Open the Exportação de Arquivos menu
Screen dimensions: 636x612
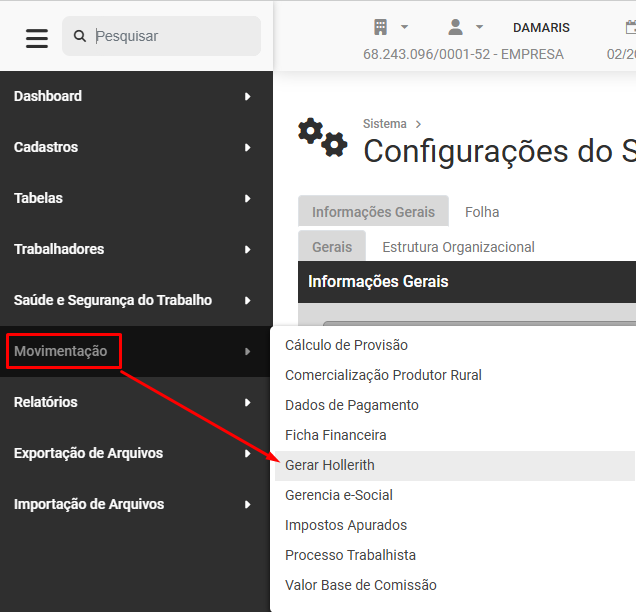(x=88, y=453)
